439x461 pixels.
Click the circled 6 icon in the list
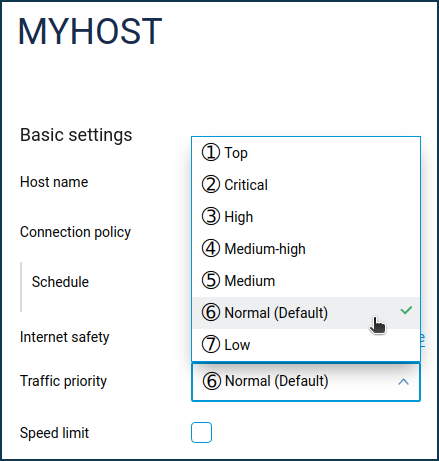pos(211,312)
